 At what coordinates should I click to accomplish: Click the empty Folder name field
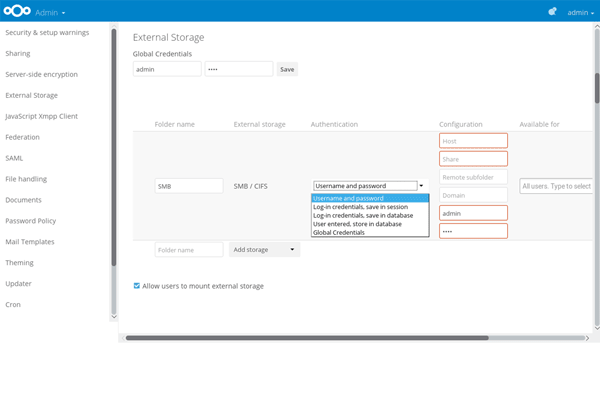click(x=189, y=249)
